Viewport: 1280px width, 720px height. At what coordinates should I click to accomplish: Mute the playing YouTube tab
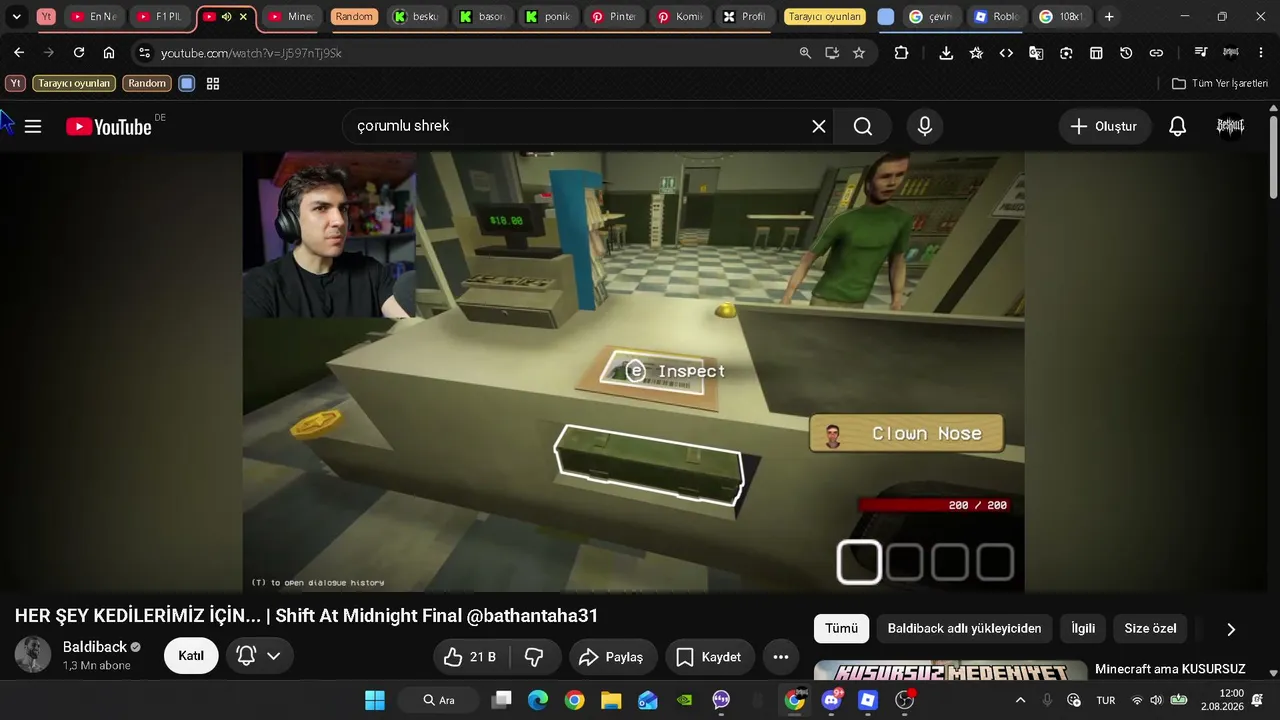click(226, 17)
